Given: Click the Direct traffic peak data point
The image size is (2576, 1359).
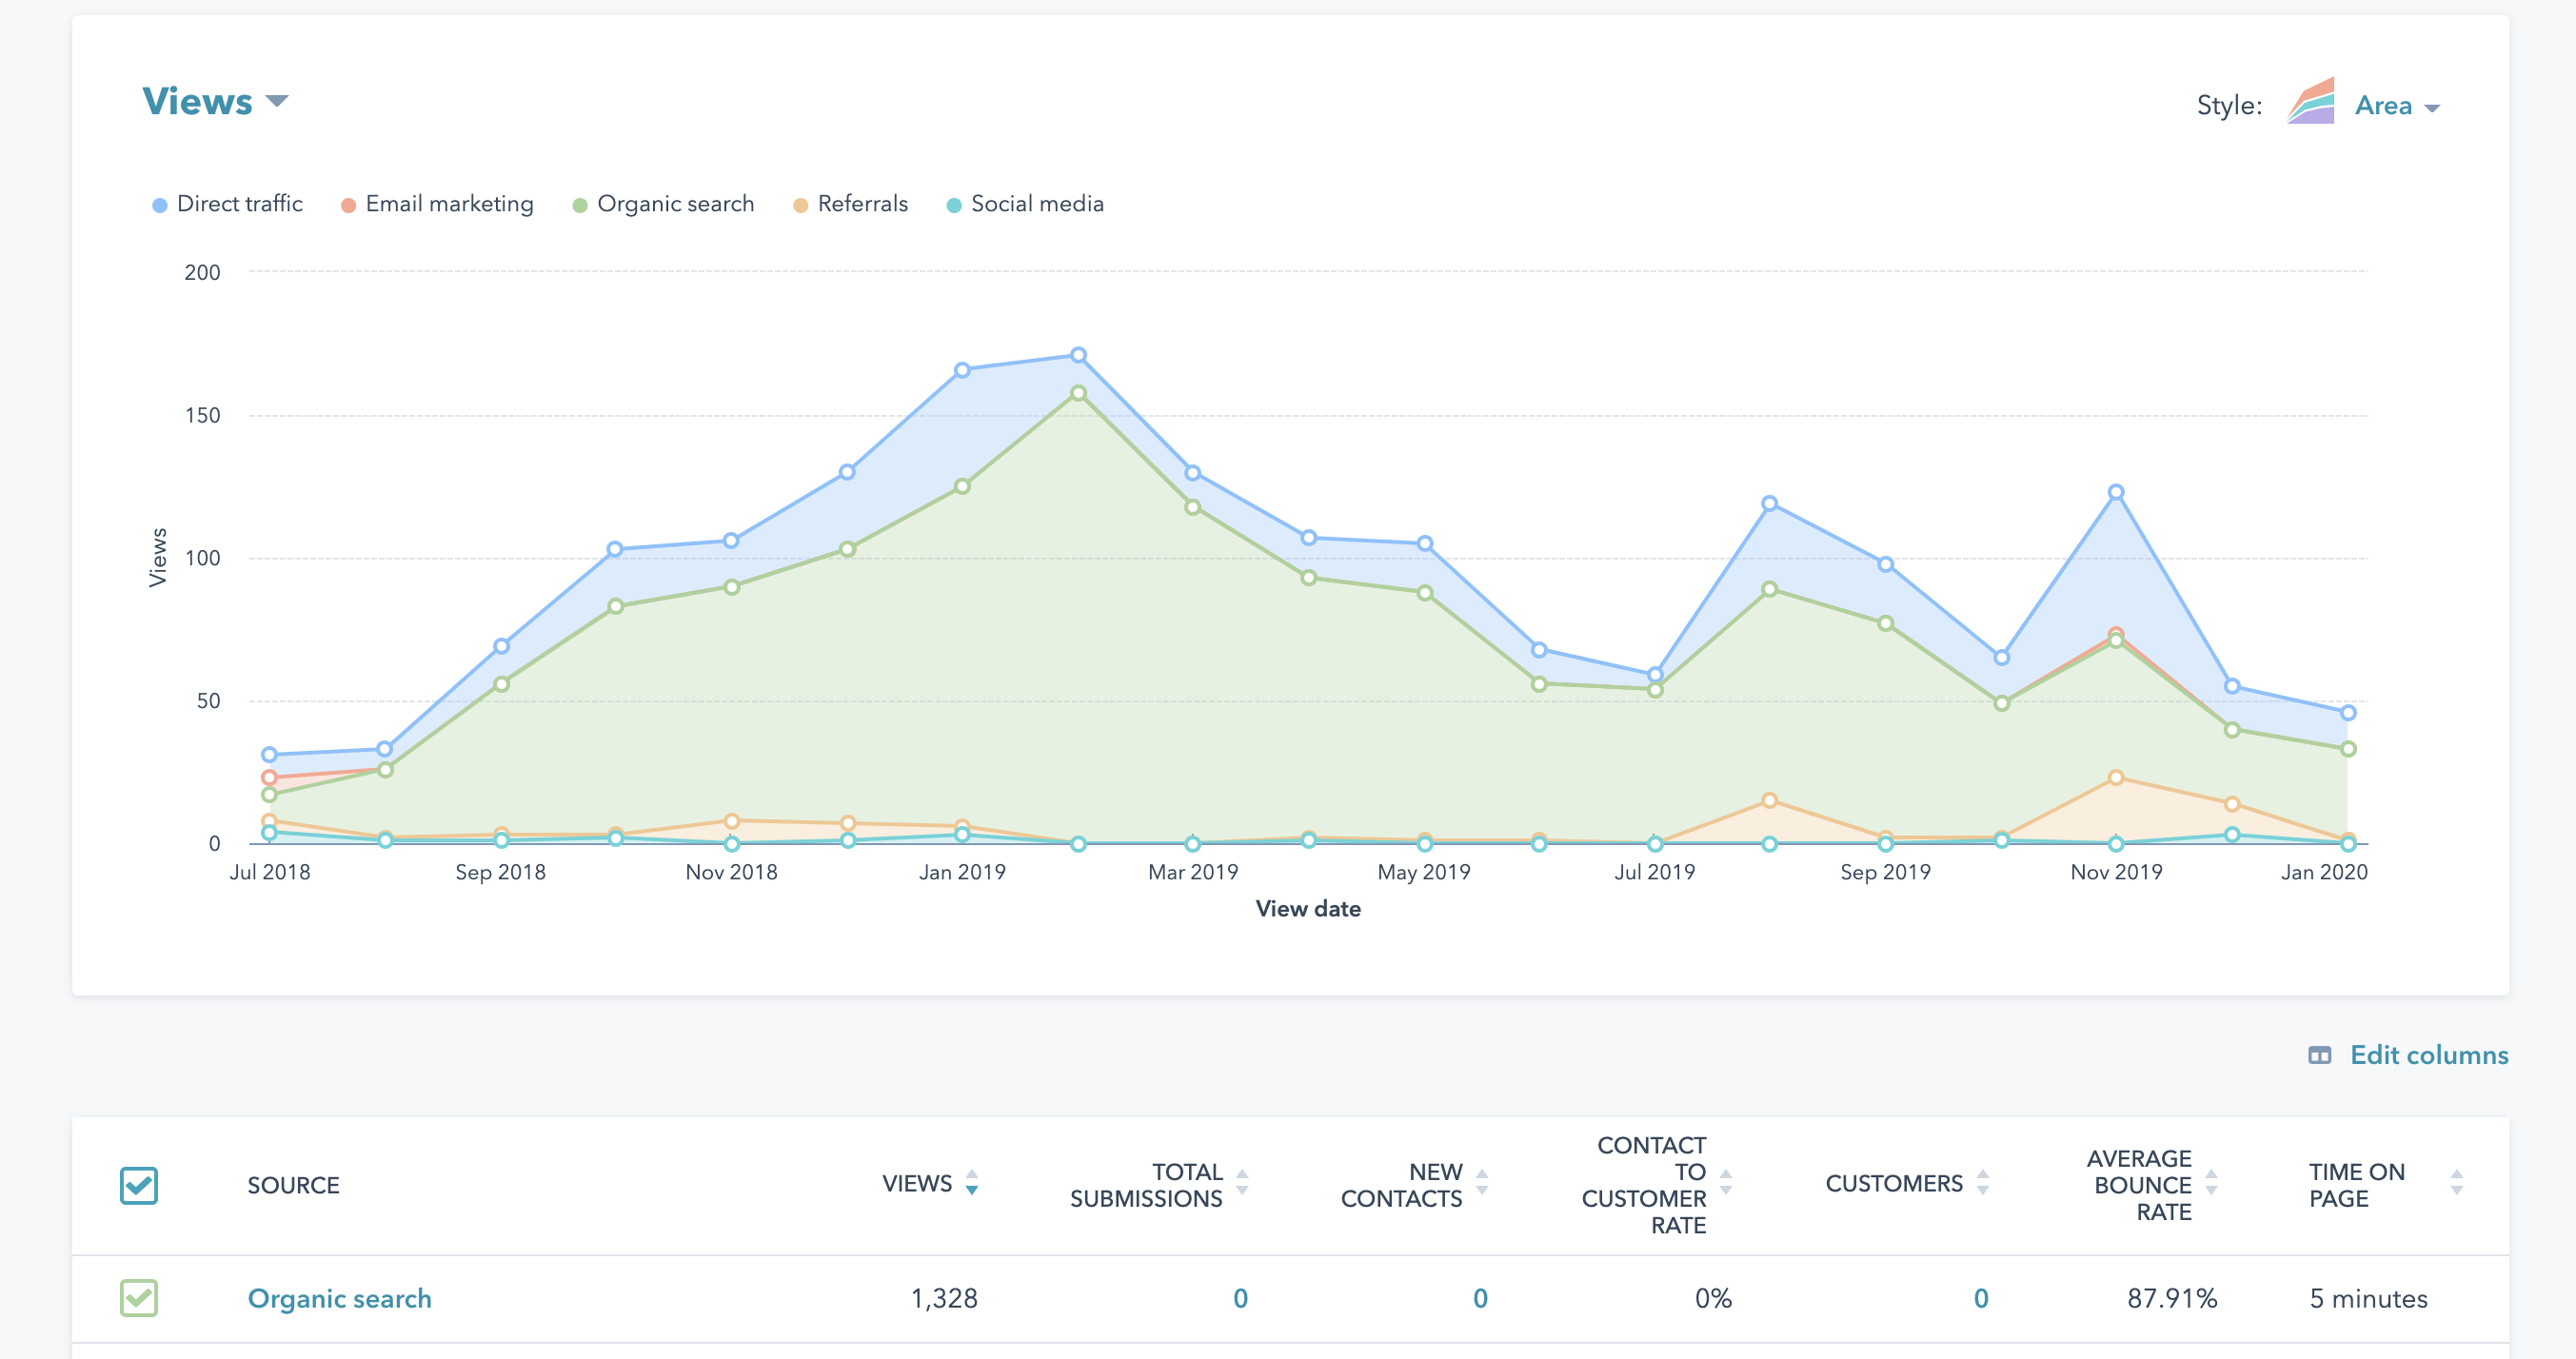Looking at the screenshot, I should pos(1078,355).
